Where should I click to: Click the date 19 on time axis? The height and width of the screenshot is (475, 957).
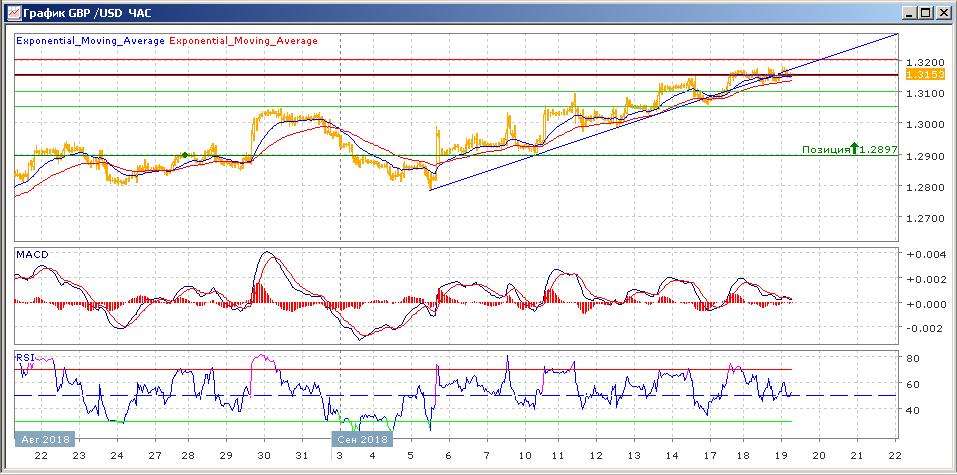[782, 455]
